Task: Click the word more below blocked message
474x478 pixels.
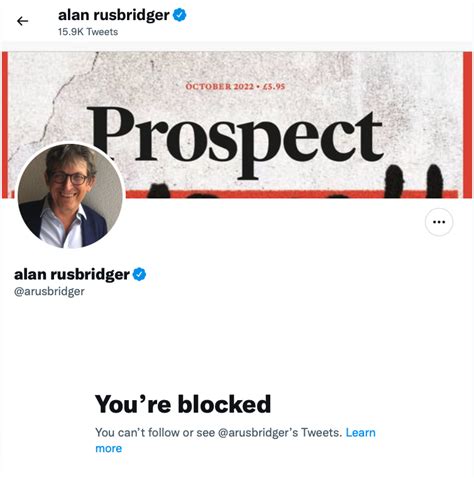Action: (109, 449)
